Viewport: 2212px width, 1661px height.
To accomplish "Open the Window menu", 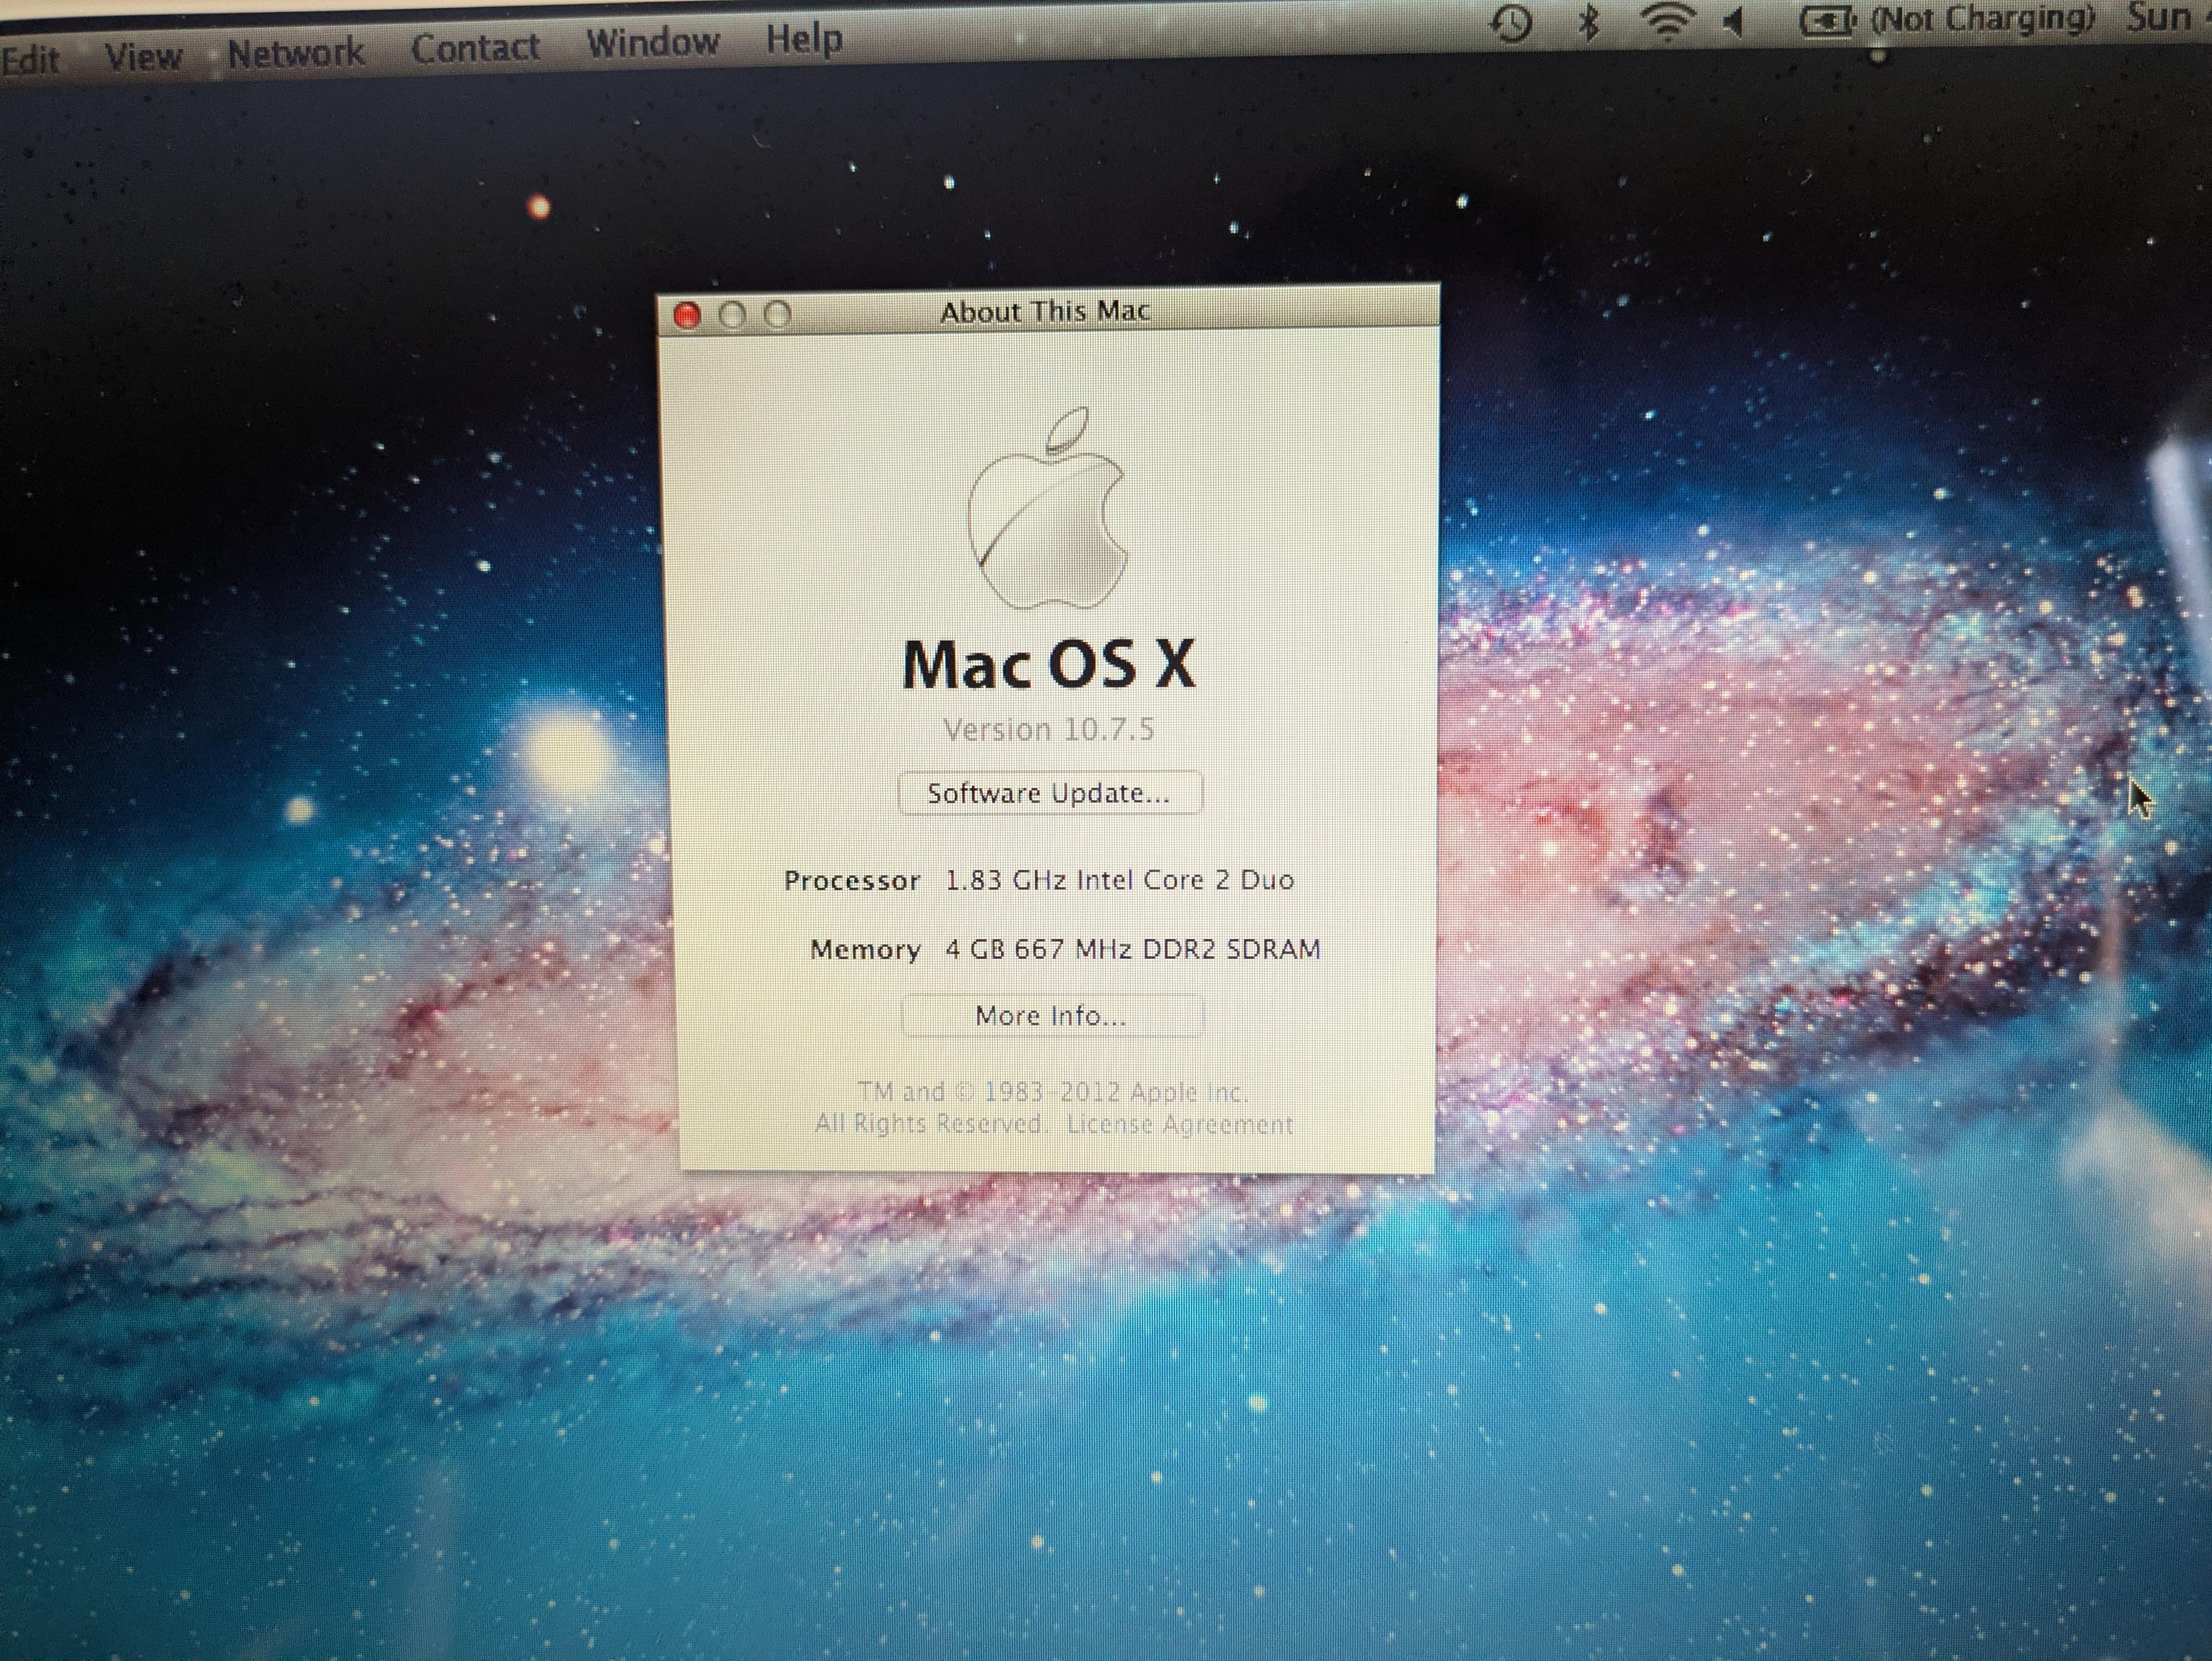I will point(653,42).
